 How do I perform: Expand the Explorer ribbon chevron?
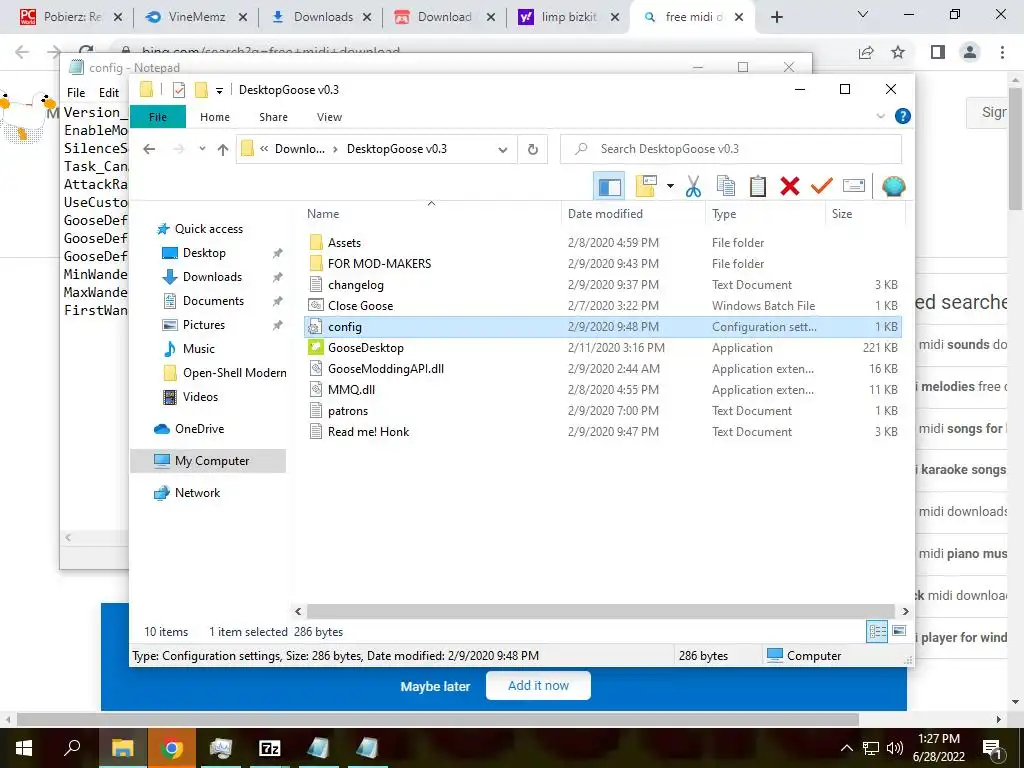880,116
